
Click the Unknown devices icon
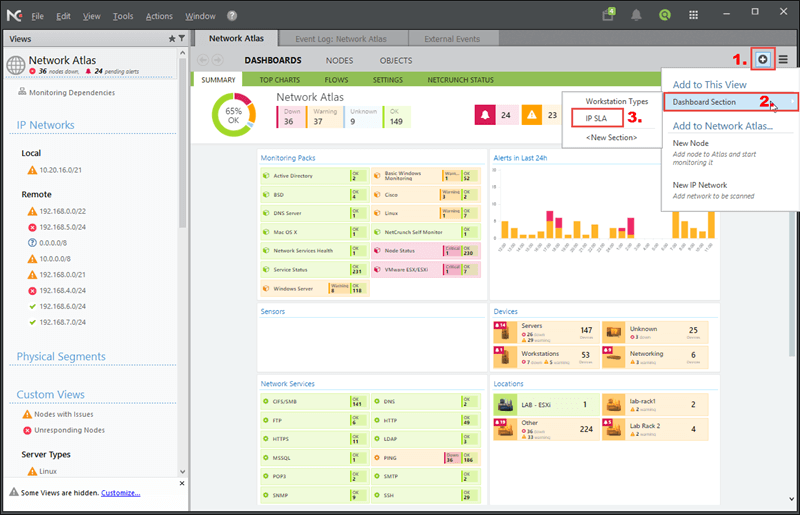613,332
